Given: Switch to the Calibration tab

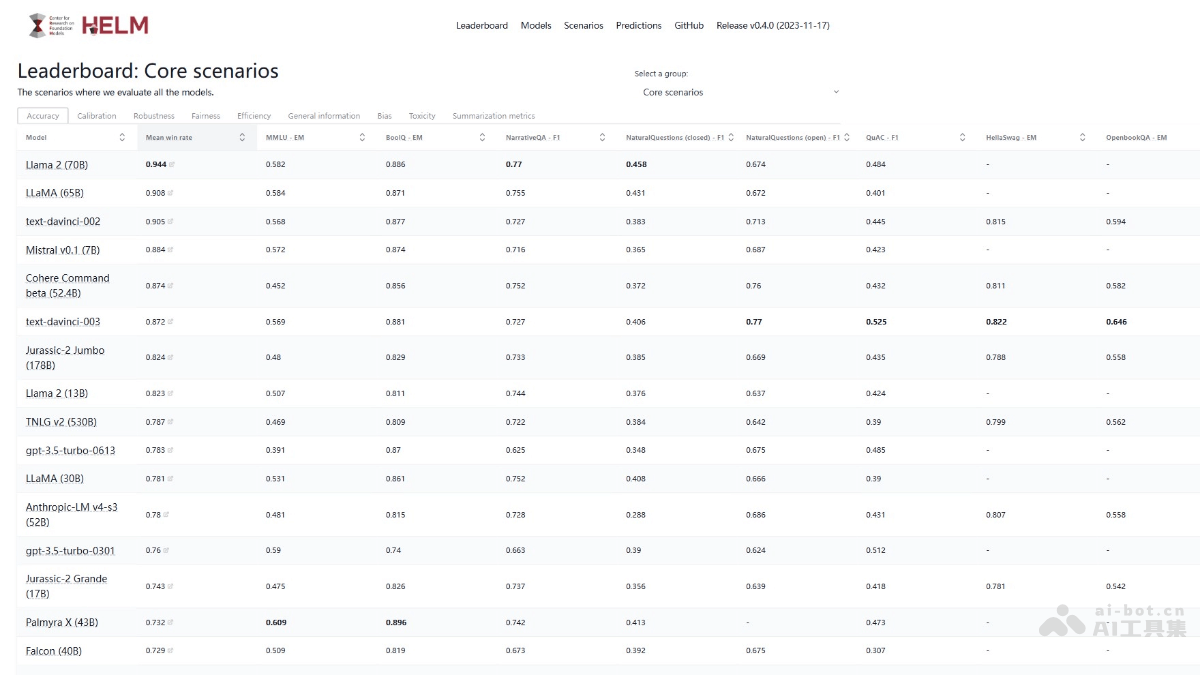Looking at the screenshot, I should pyautogui.click(x=97, y=116).
